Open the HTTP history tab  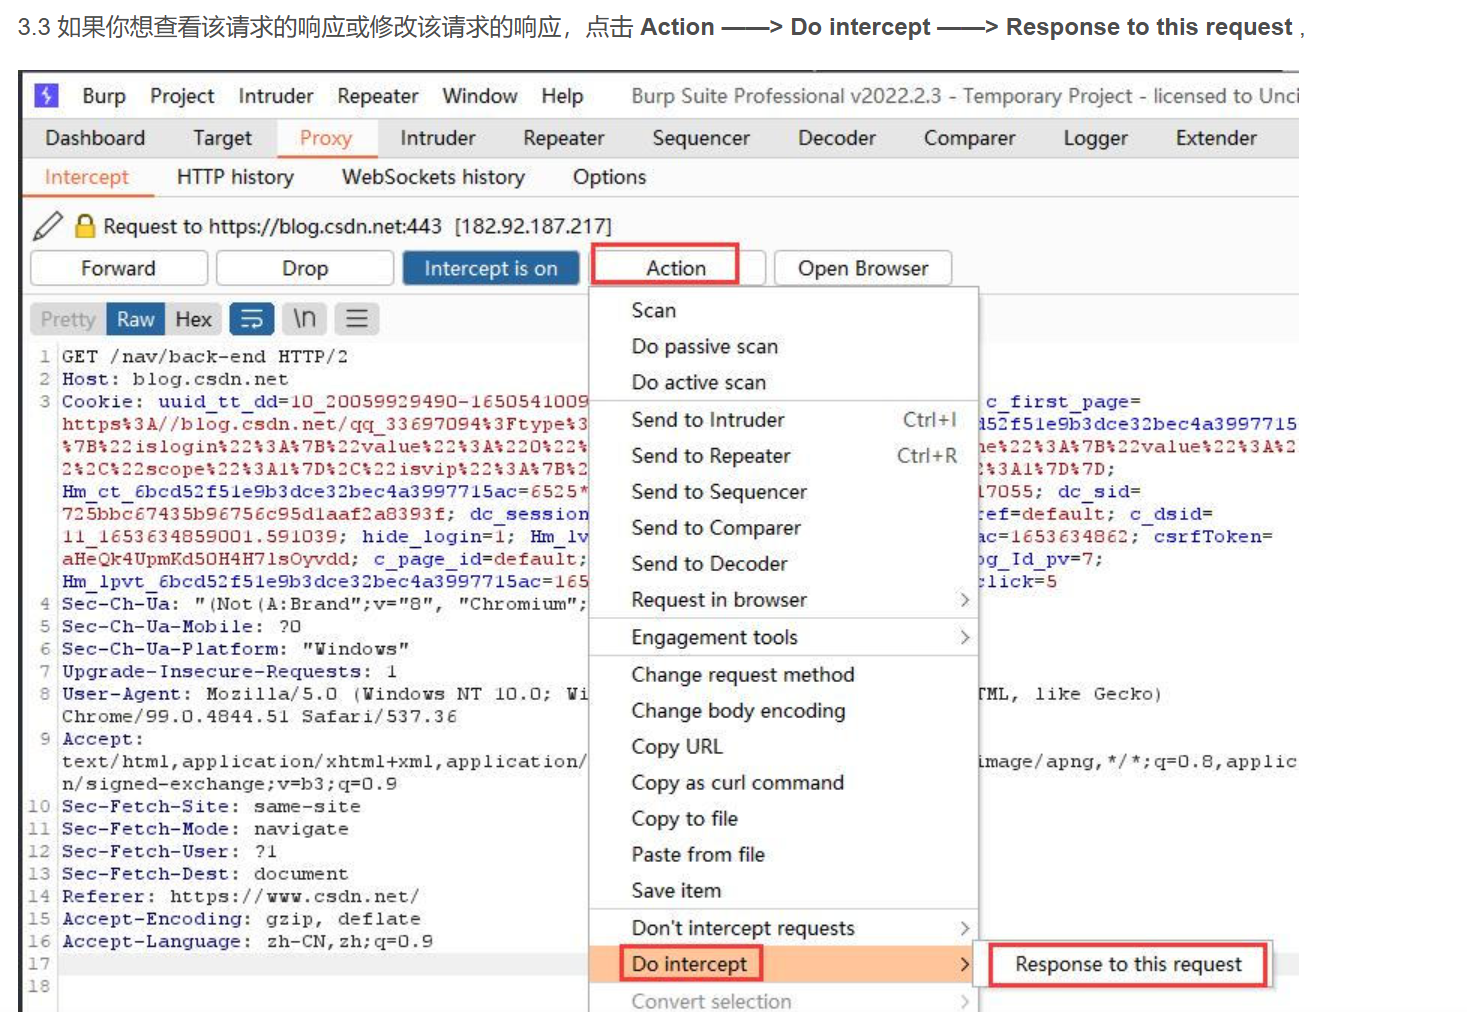tap(235, 177)
